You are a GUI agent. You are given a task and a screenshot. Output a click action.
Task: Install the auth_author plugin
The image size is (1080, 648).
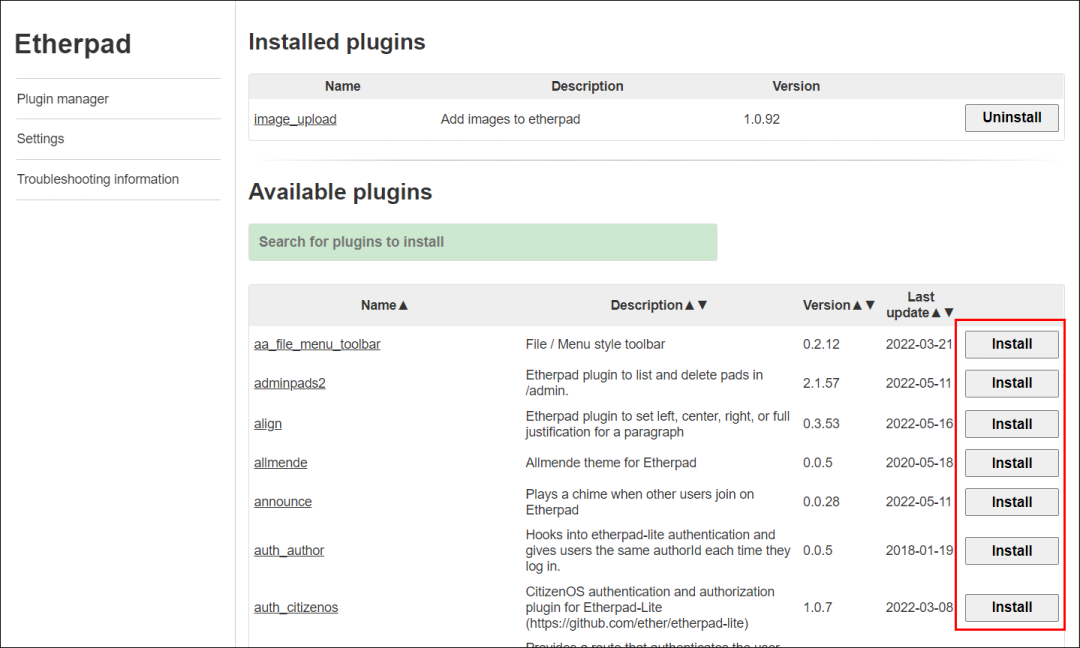click(1011, 551)
